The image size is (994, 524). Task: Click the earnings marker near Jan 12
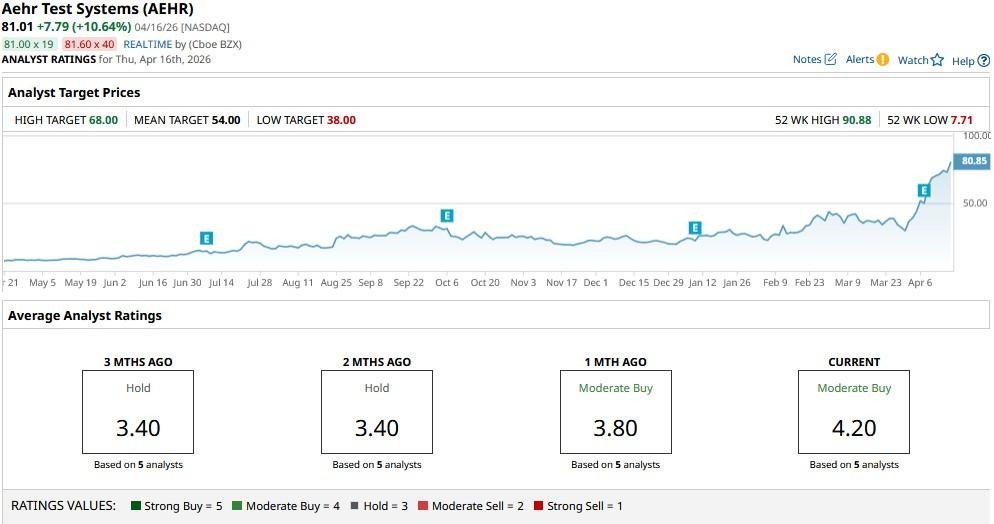(x=695, y=228)
